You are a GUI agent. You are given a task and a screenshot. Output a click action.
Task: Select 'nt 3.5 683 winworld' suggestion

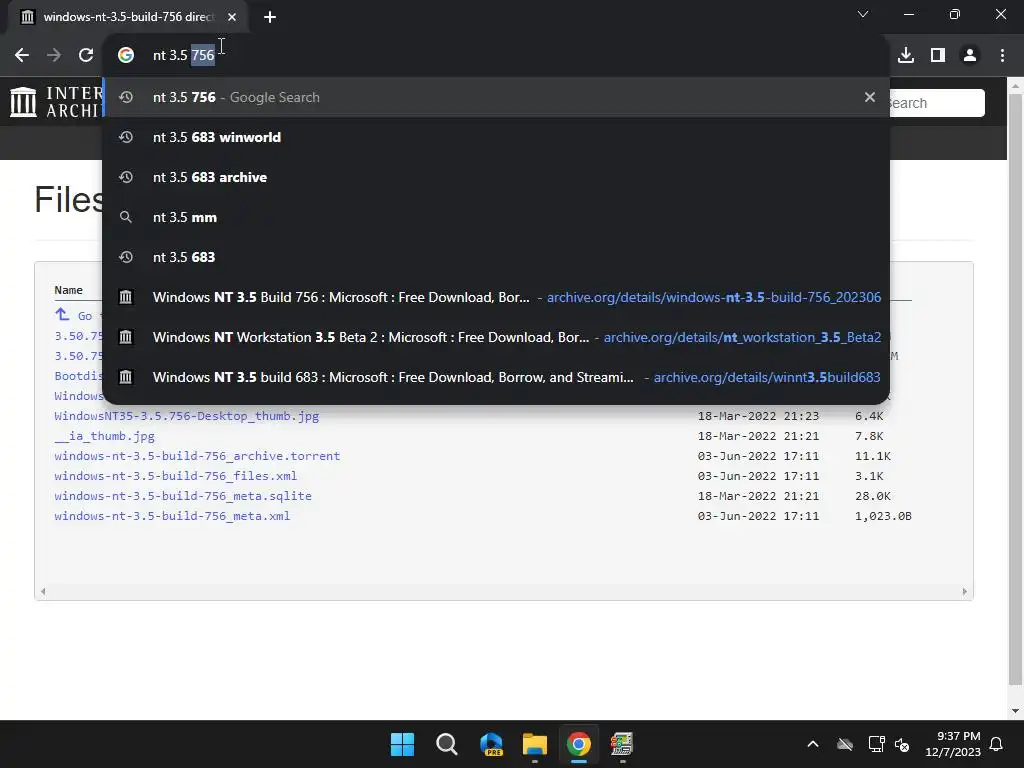pos(496,137)
